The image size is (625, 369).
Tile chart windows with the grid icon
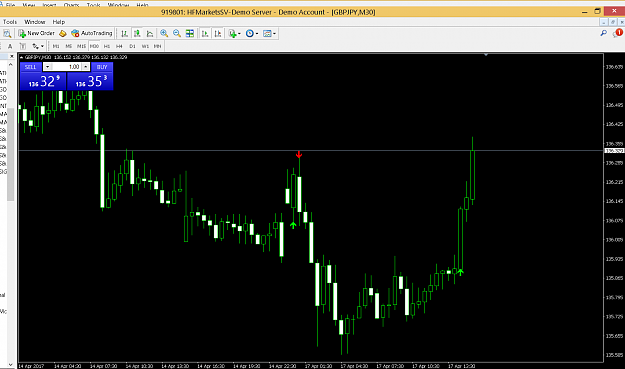click(190, 33)
